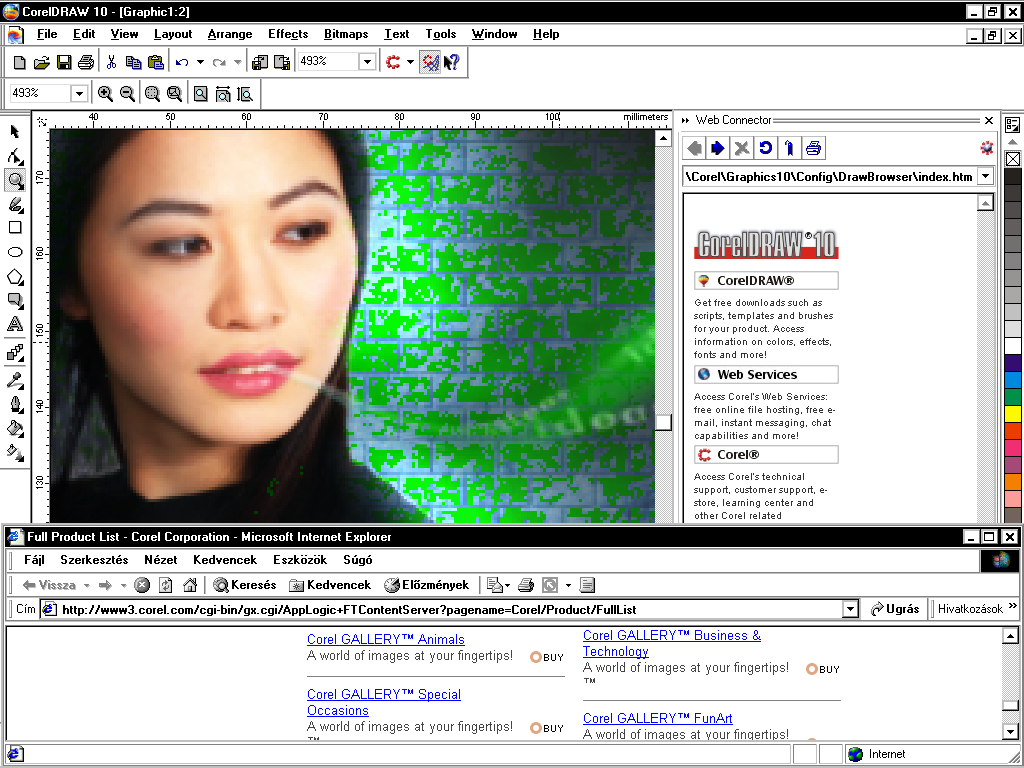Click the Corel GALLERY Animals link
The image size is (1024, 768).
pyautogui.click(x=386, y=639)
